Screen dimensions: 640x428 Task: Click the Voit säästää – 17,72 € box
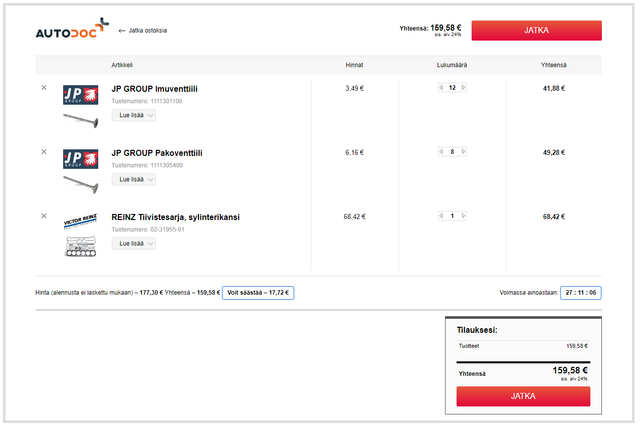click(x=258, y=293)
